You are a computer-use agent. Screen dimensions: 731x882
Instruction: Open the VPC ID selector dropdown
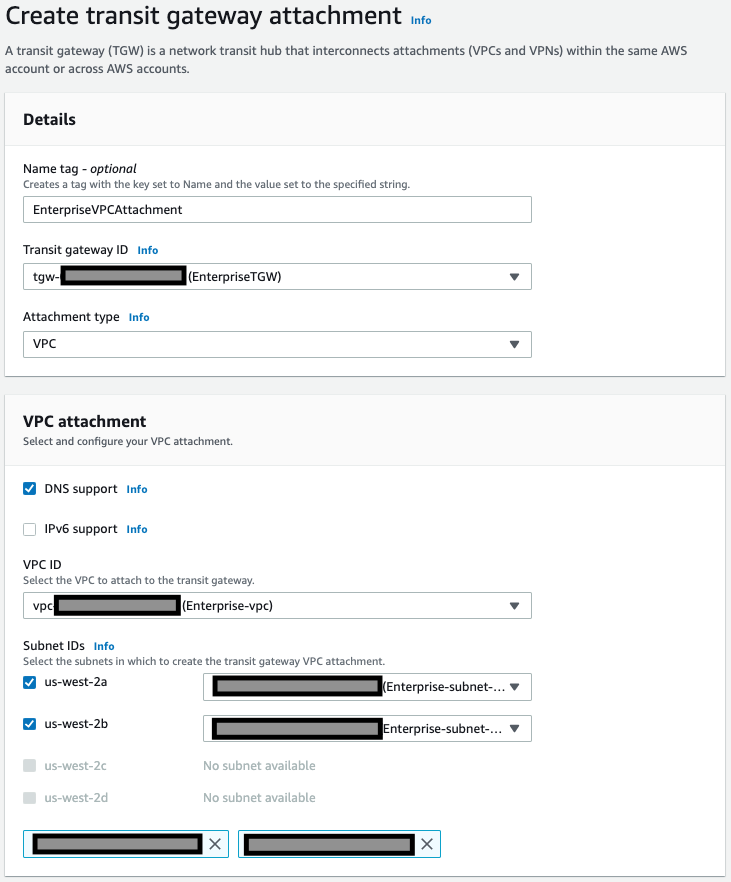pos(514,605)
